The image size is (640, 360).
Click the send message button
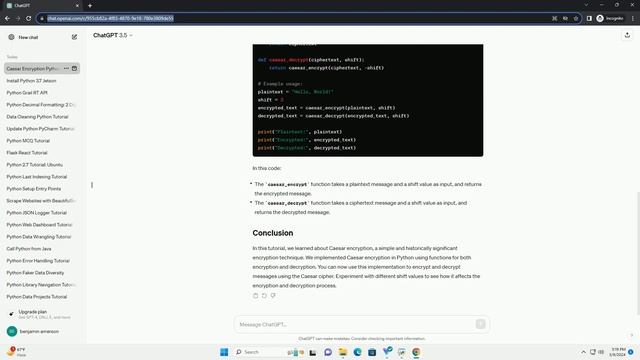pos(480,324)
